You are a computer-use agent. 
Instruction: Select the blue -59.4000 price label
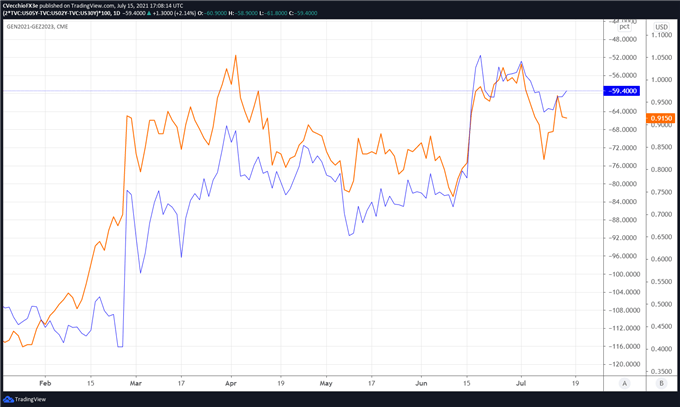(621, 91)
